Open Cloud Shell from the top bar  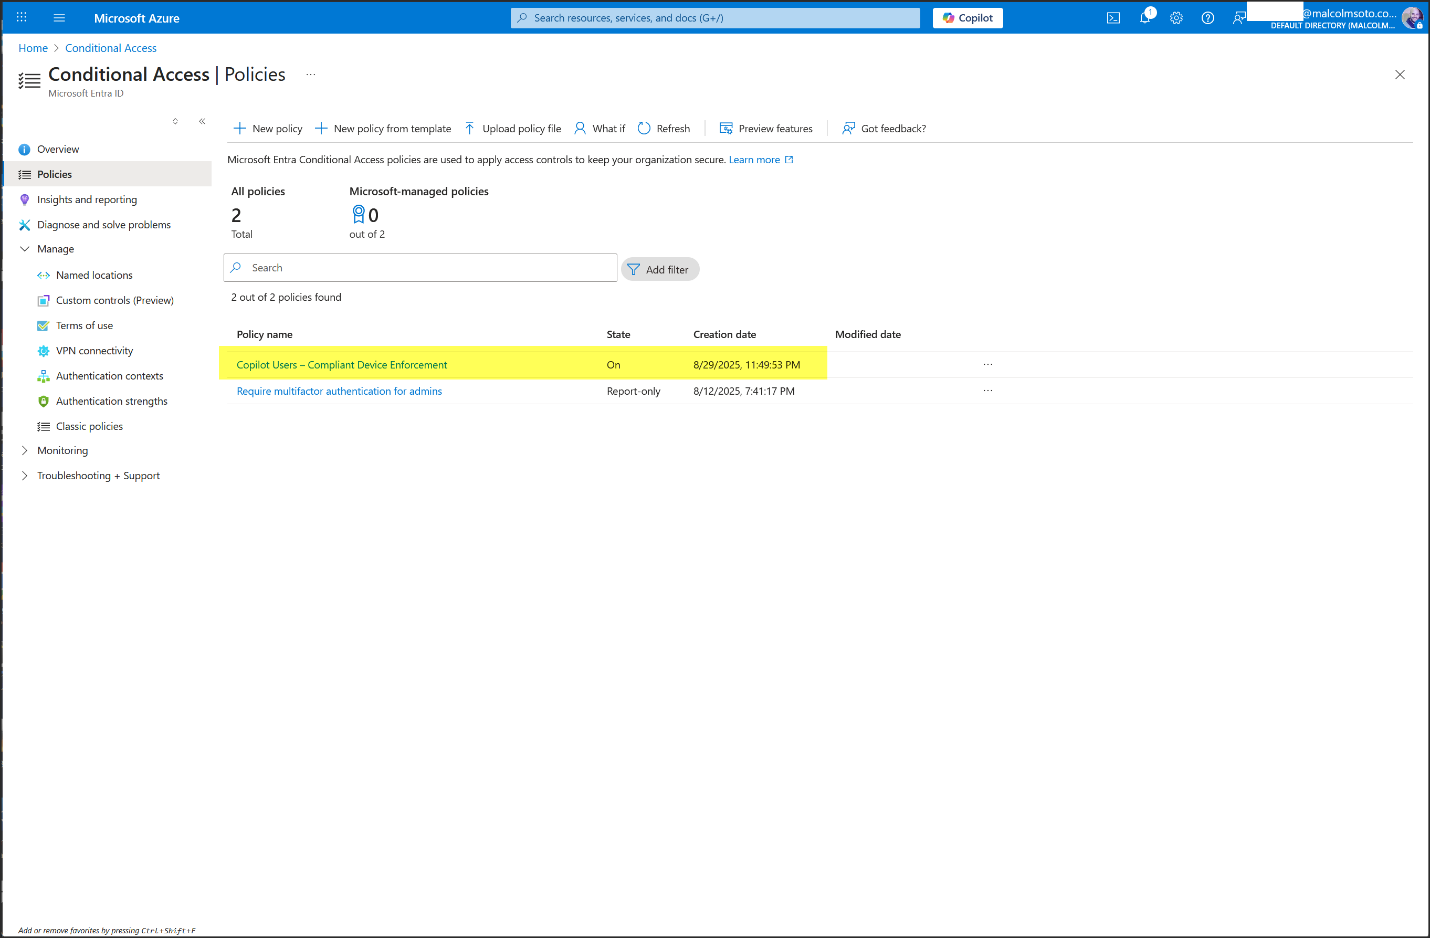point(1113,18)
